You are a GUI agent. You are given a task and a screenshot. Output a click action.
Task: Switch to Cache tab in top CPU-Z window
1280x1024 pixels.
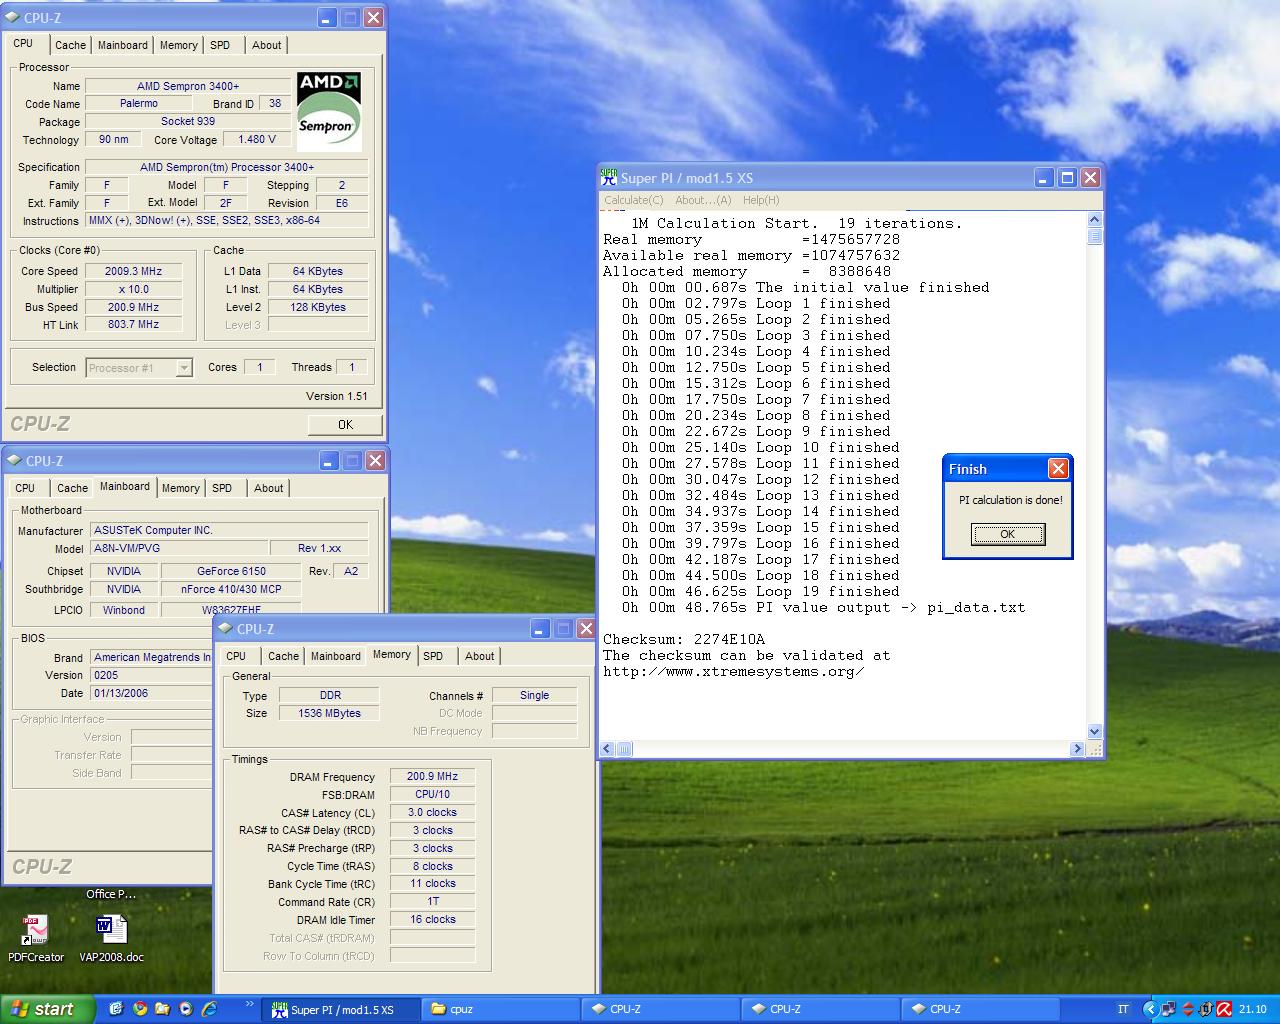pyautogui.click(x=70, y=45)
